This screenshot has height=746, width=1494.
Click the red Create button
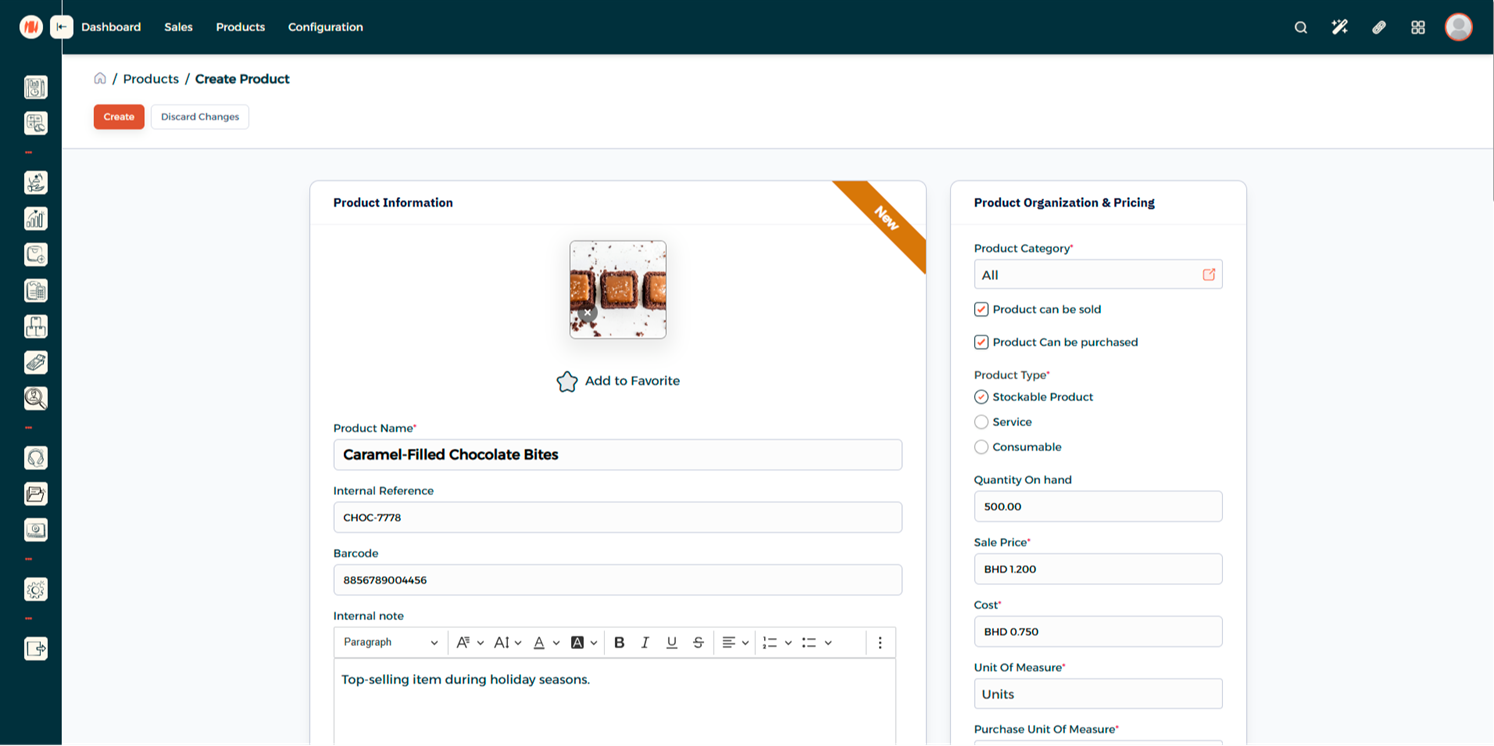coord(119,117)
